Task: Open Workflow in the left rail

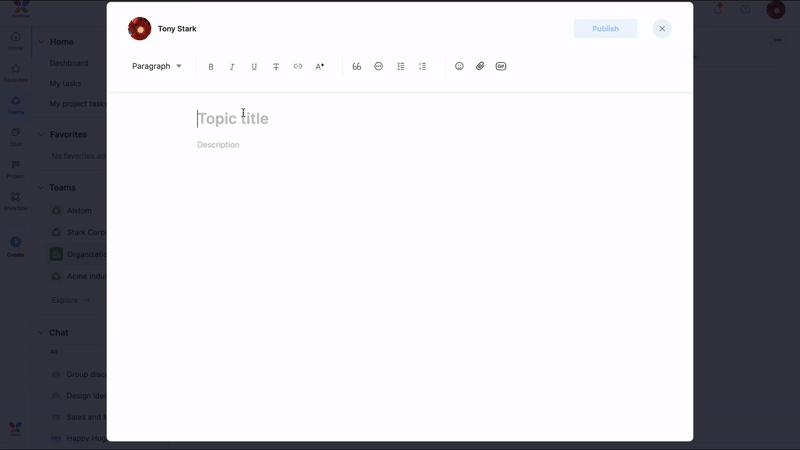Action: (15, 202)
